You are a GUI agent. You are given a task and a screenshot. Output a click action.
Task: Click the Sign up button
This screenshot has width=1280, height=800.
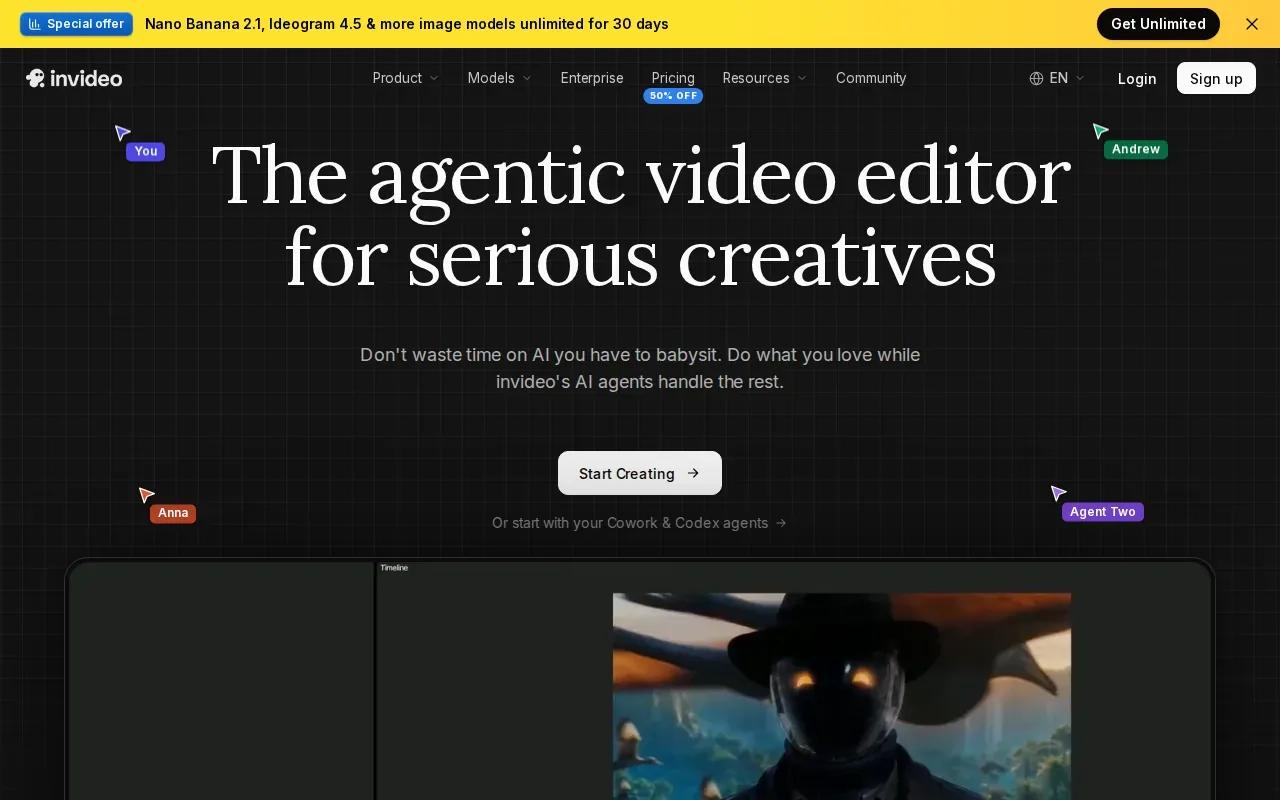1216,78
